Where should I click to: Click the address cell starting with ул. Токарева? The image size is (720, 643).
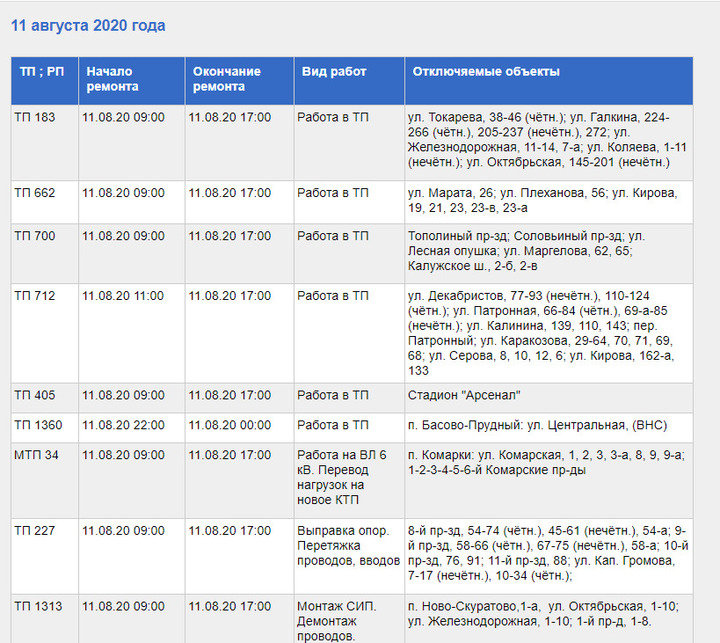[547, 139]
